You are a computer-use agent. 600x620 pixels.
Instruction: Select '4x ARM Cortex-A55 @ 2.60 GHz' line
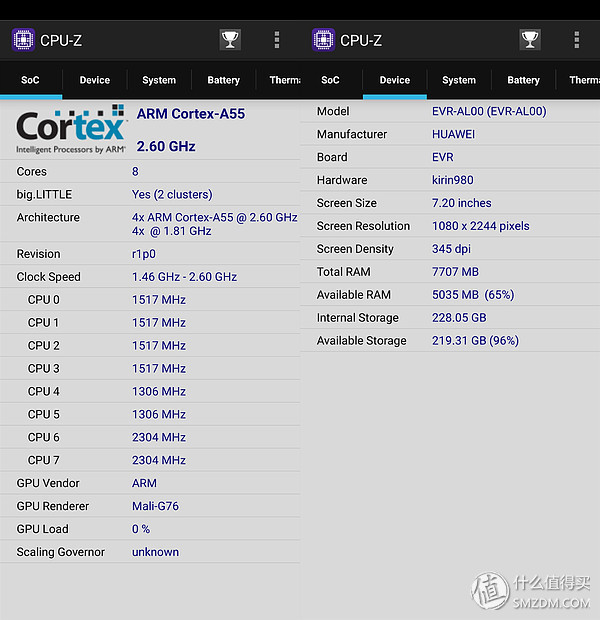214,217
